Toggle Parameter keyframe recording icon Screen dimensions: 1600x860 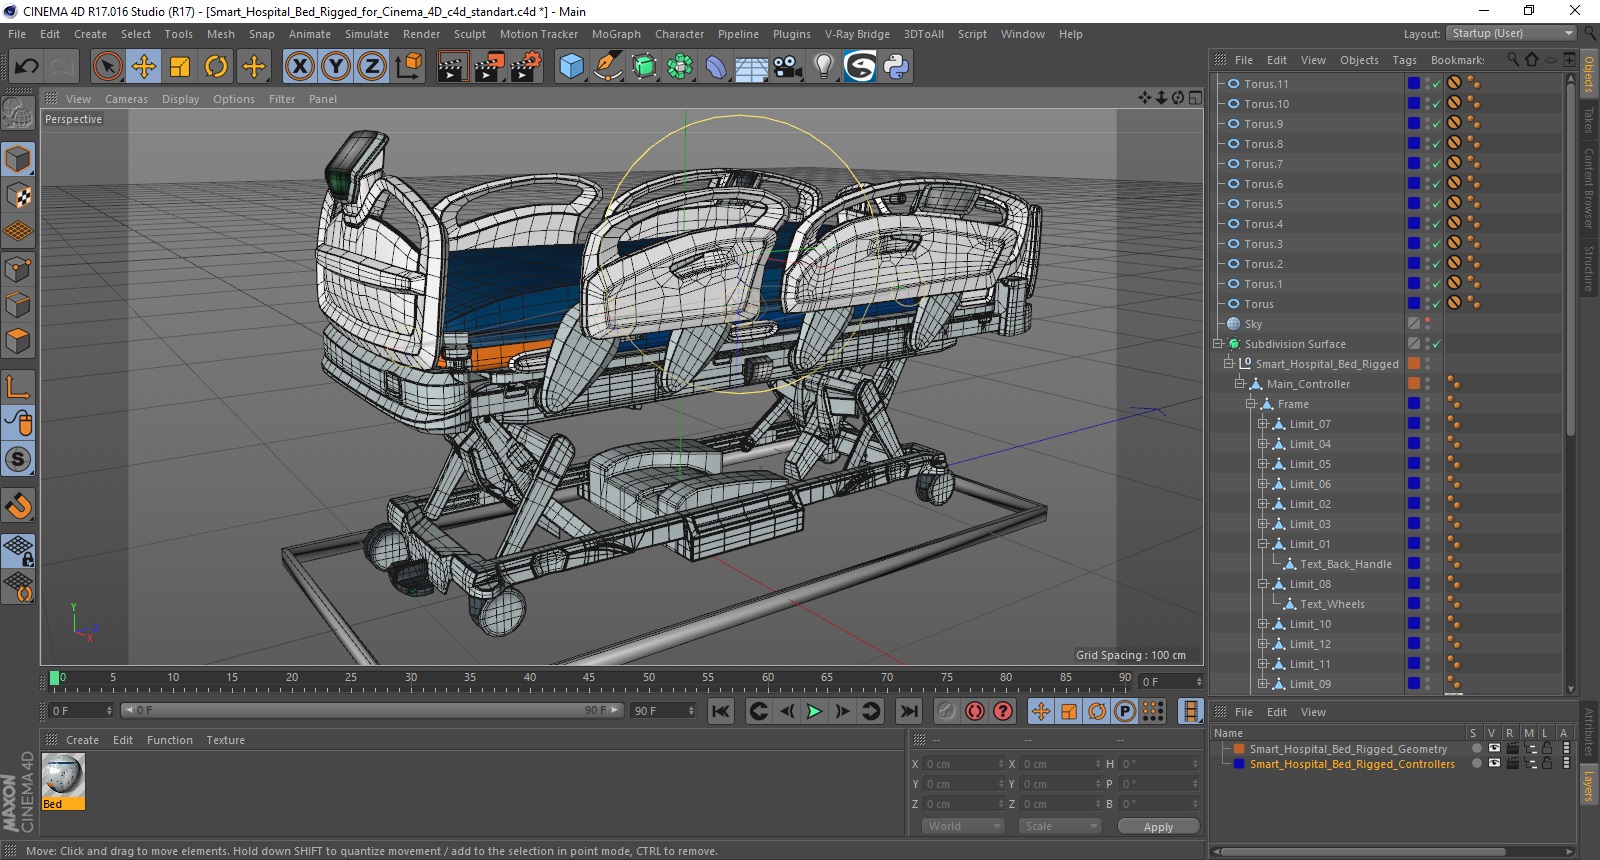pyautogui.click(x=1124, y=711)
